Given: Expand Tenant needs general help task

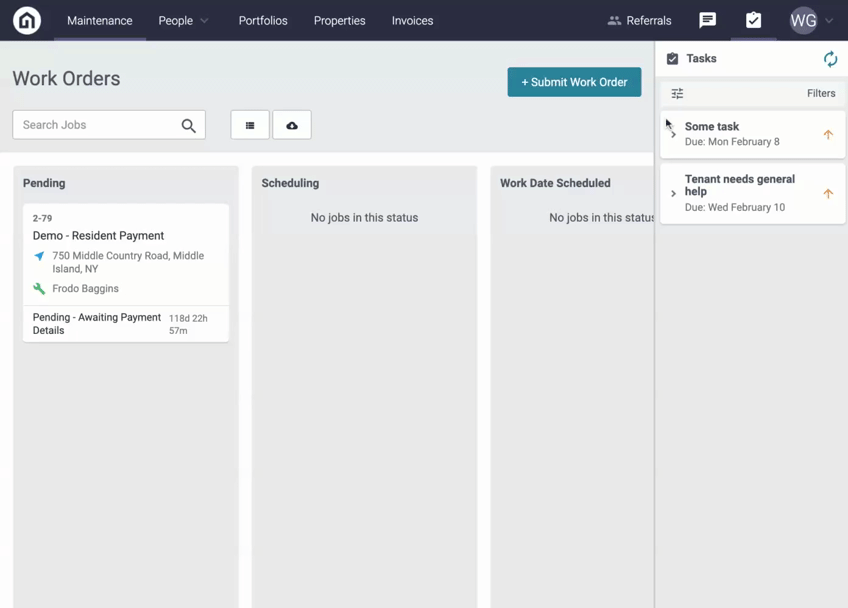Looking at the screenshot, I should pos(673,193).
